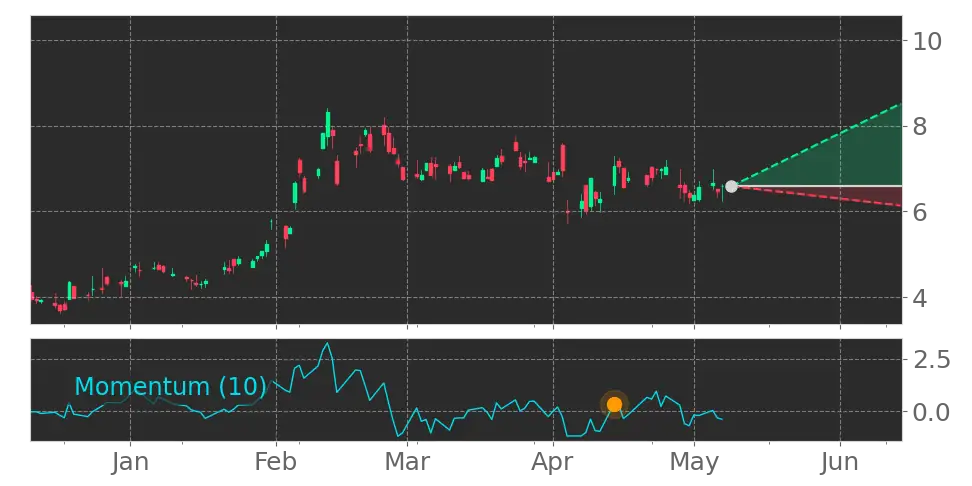The width and height of the screenshot is (972, 486).
Task: Click the tallest green candle in mid-February
Action: (328, 124)
